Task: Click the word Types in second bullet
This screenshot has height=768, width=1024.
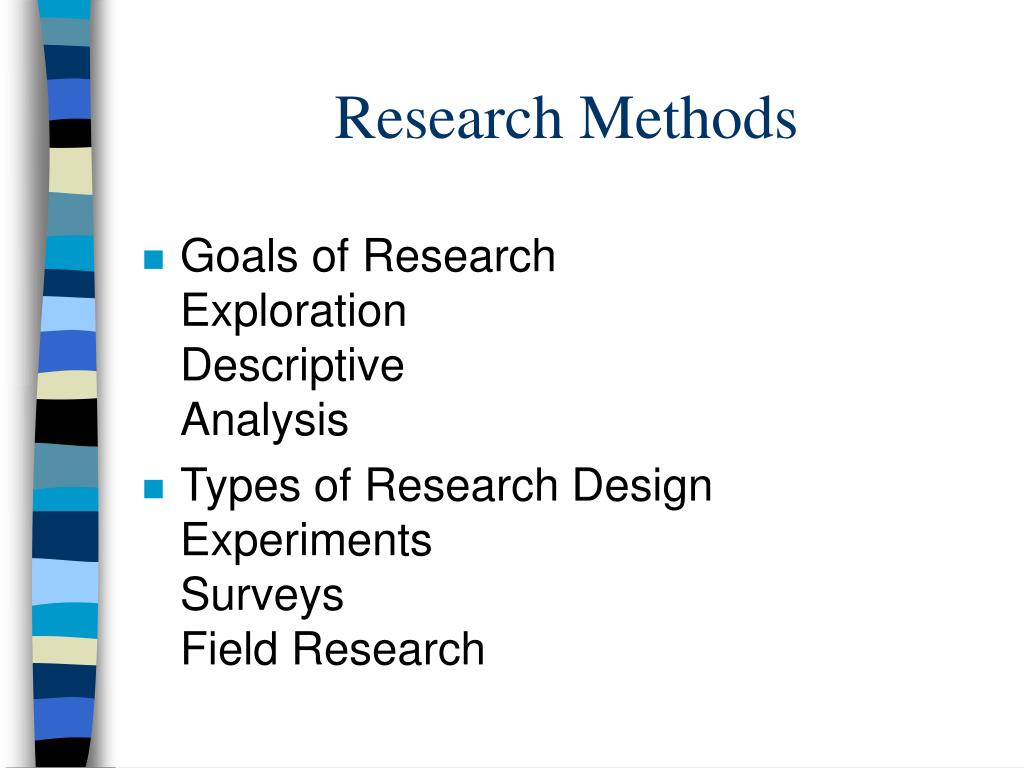Action: point(241,487)
